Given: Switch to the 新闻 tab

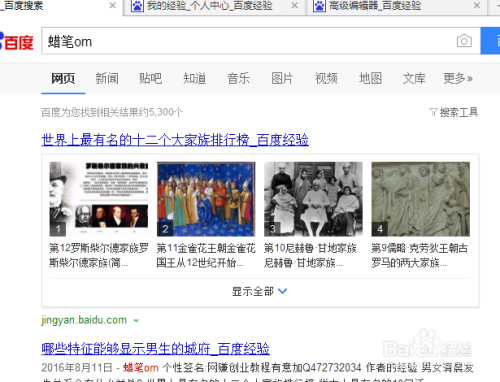Looking at the screenshot, I should (x=107, y=79).
